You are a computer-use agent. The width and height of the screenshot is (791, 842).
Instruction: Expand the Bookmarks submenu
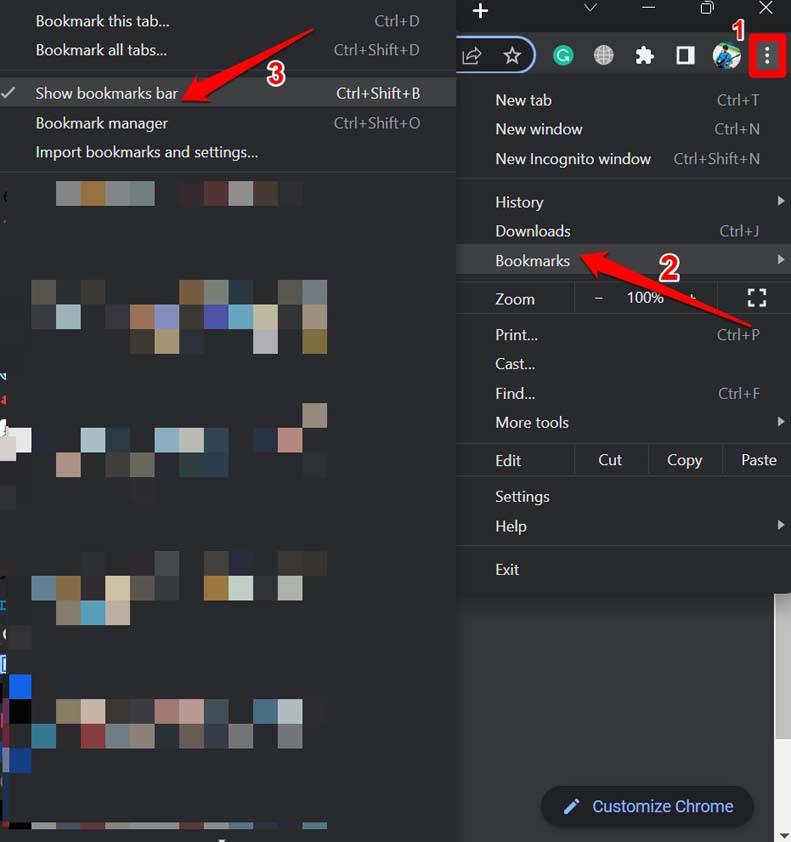(x=533, y=261)
